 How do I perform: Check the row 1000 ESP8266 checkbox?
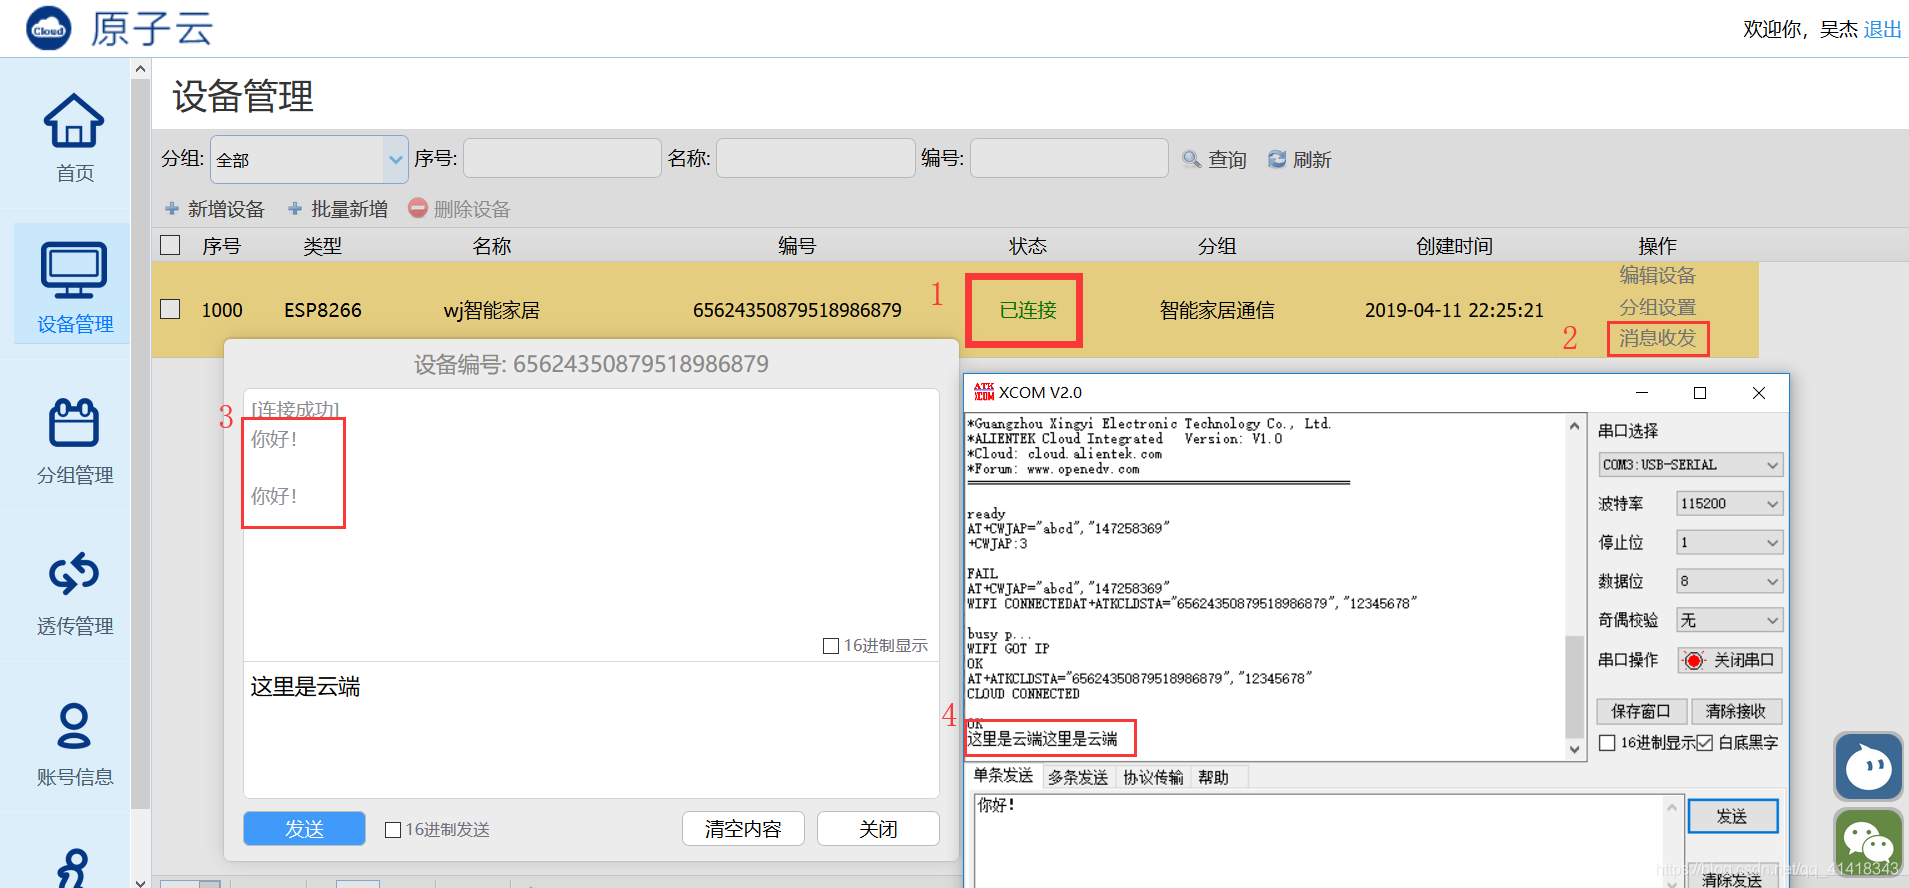pyautogui.click(x=170, y=309)
